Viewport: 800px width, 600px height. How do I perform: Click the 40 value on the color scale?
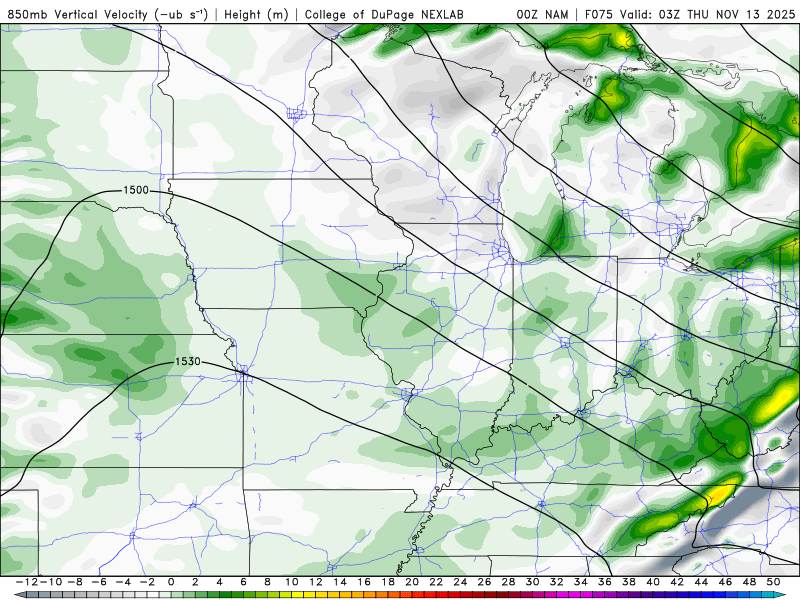tap(653, 582)
